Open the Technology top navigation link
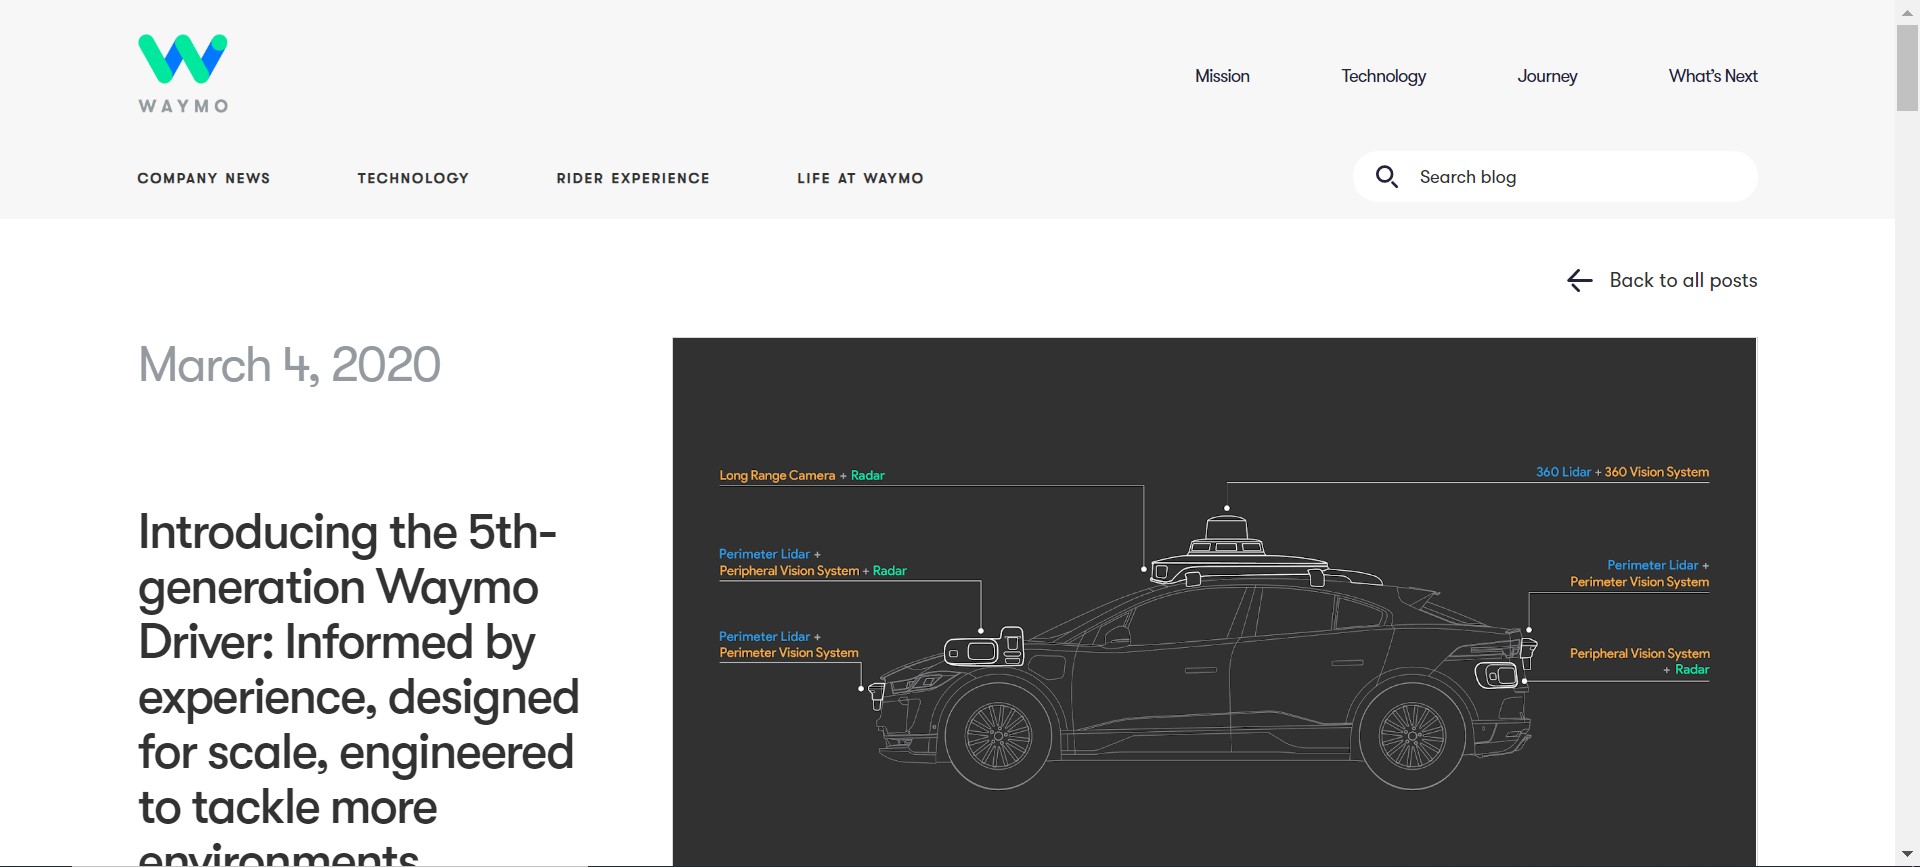Screen dimensions: 1920x867 point(1383,76)
